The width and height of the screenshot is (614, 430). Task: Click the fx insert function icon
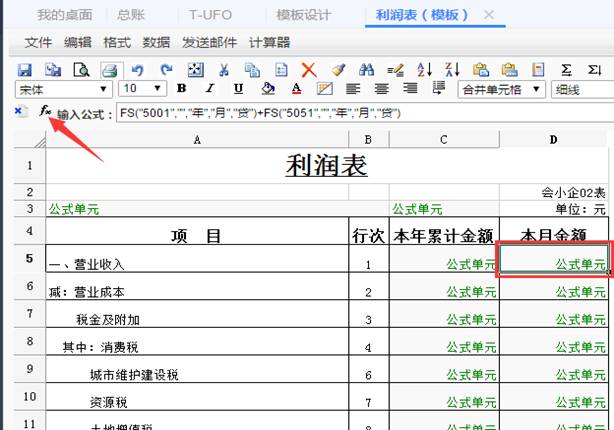(44, 111)
